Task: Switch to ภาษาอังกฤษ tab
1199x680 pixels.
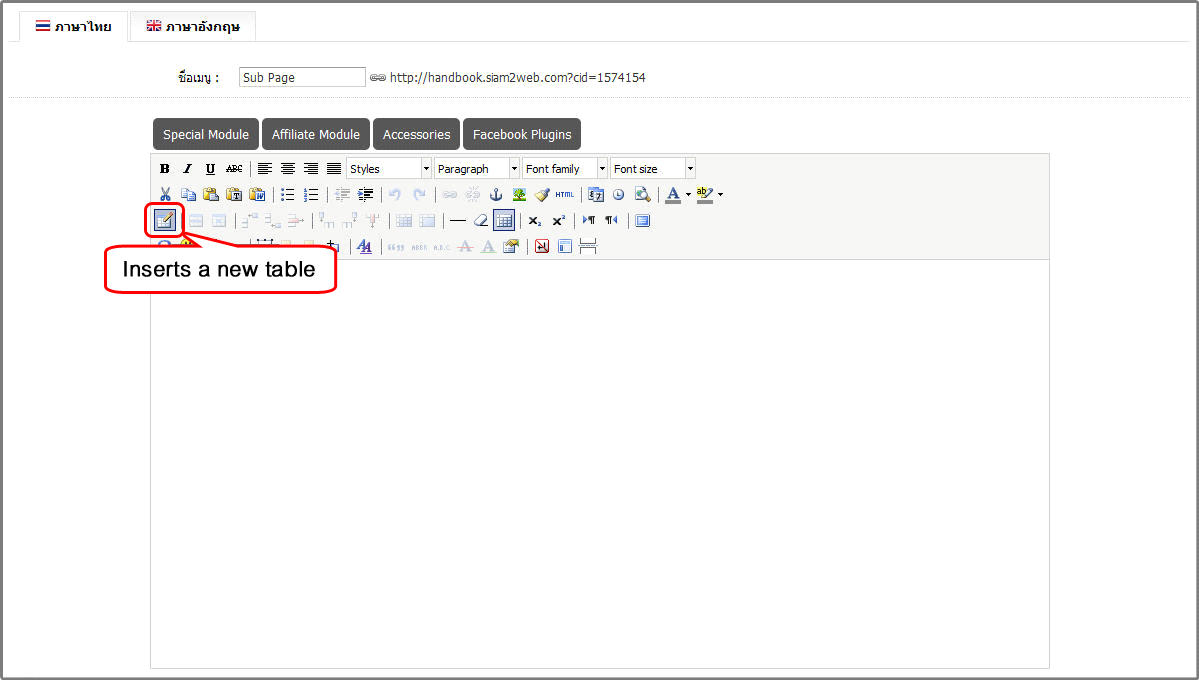Action: [193, 27]
